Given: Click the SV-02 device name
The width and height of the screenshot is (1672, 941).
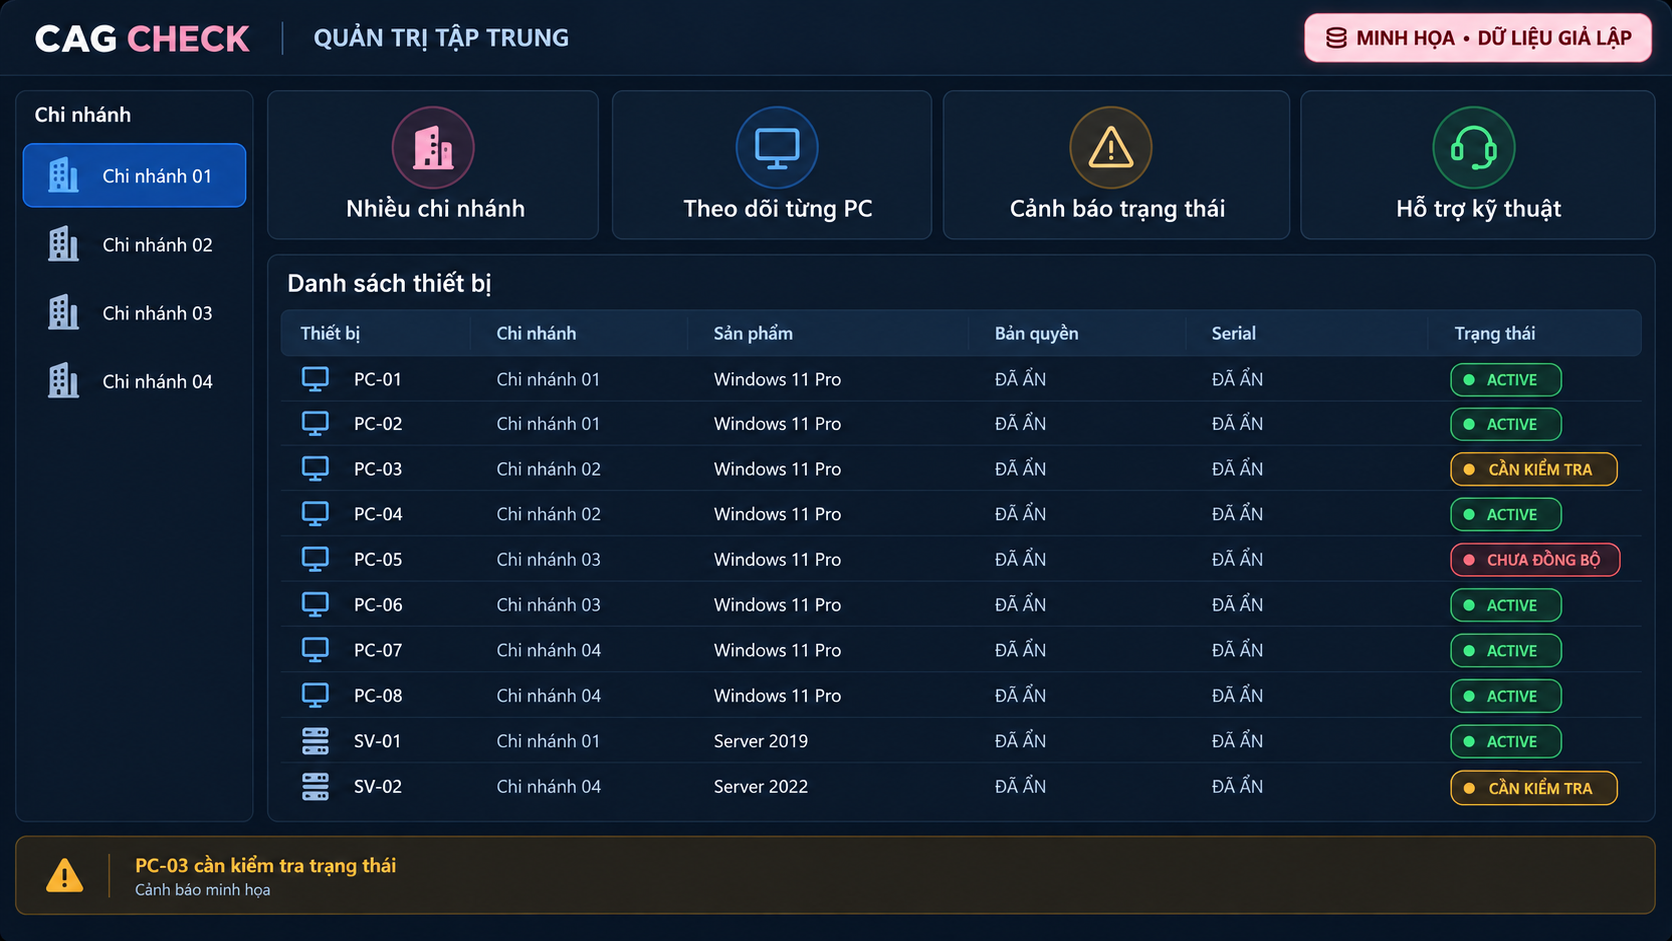Looking at the screenshot, I should tap(378, 786).
